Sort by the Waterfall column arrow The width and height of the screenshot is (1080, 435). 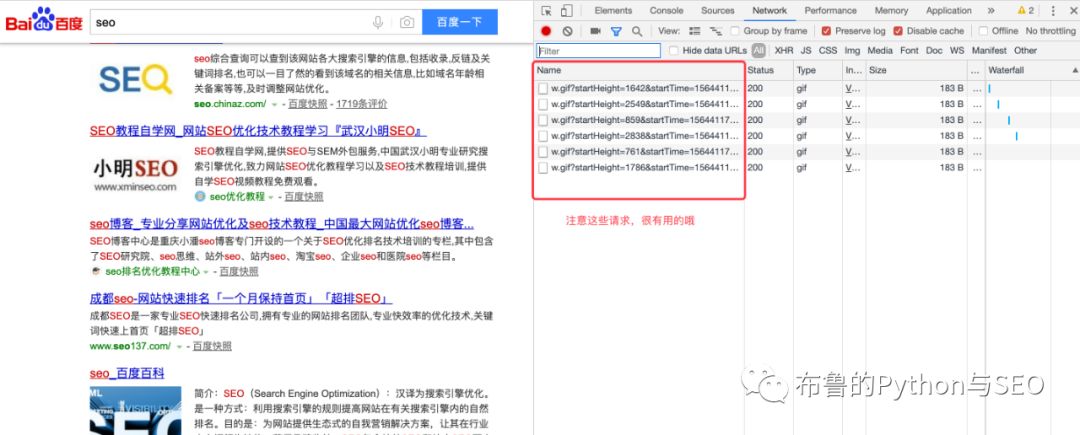(1074, 70)
